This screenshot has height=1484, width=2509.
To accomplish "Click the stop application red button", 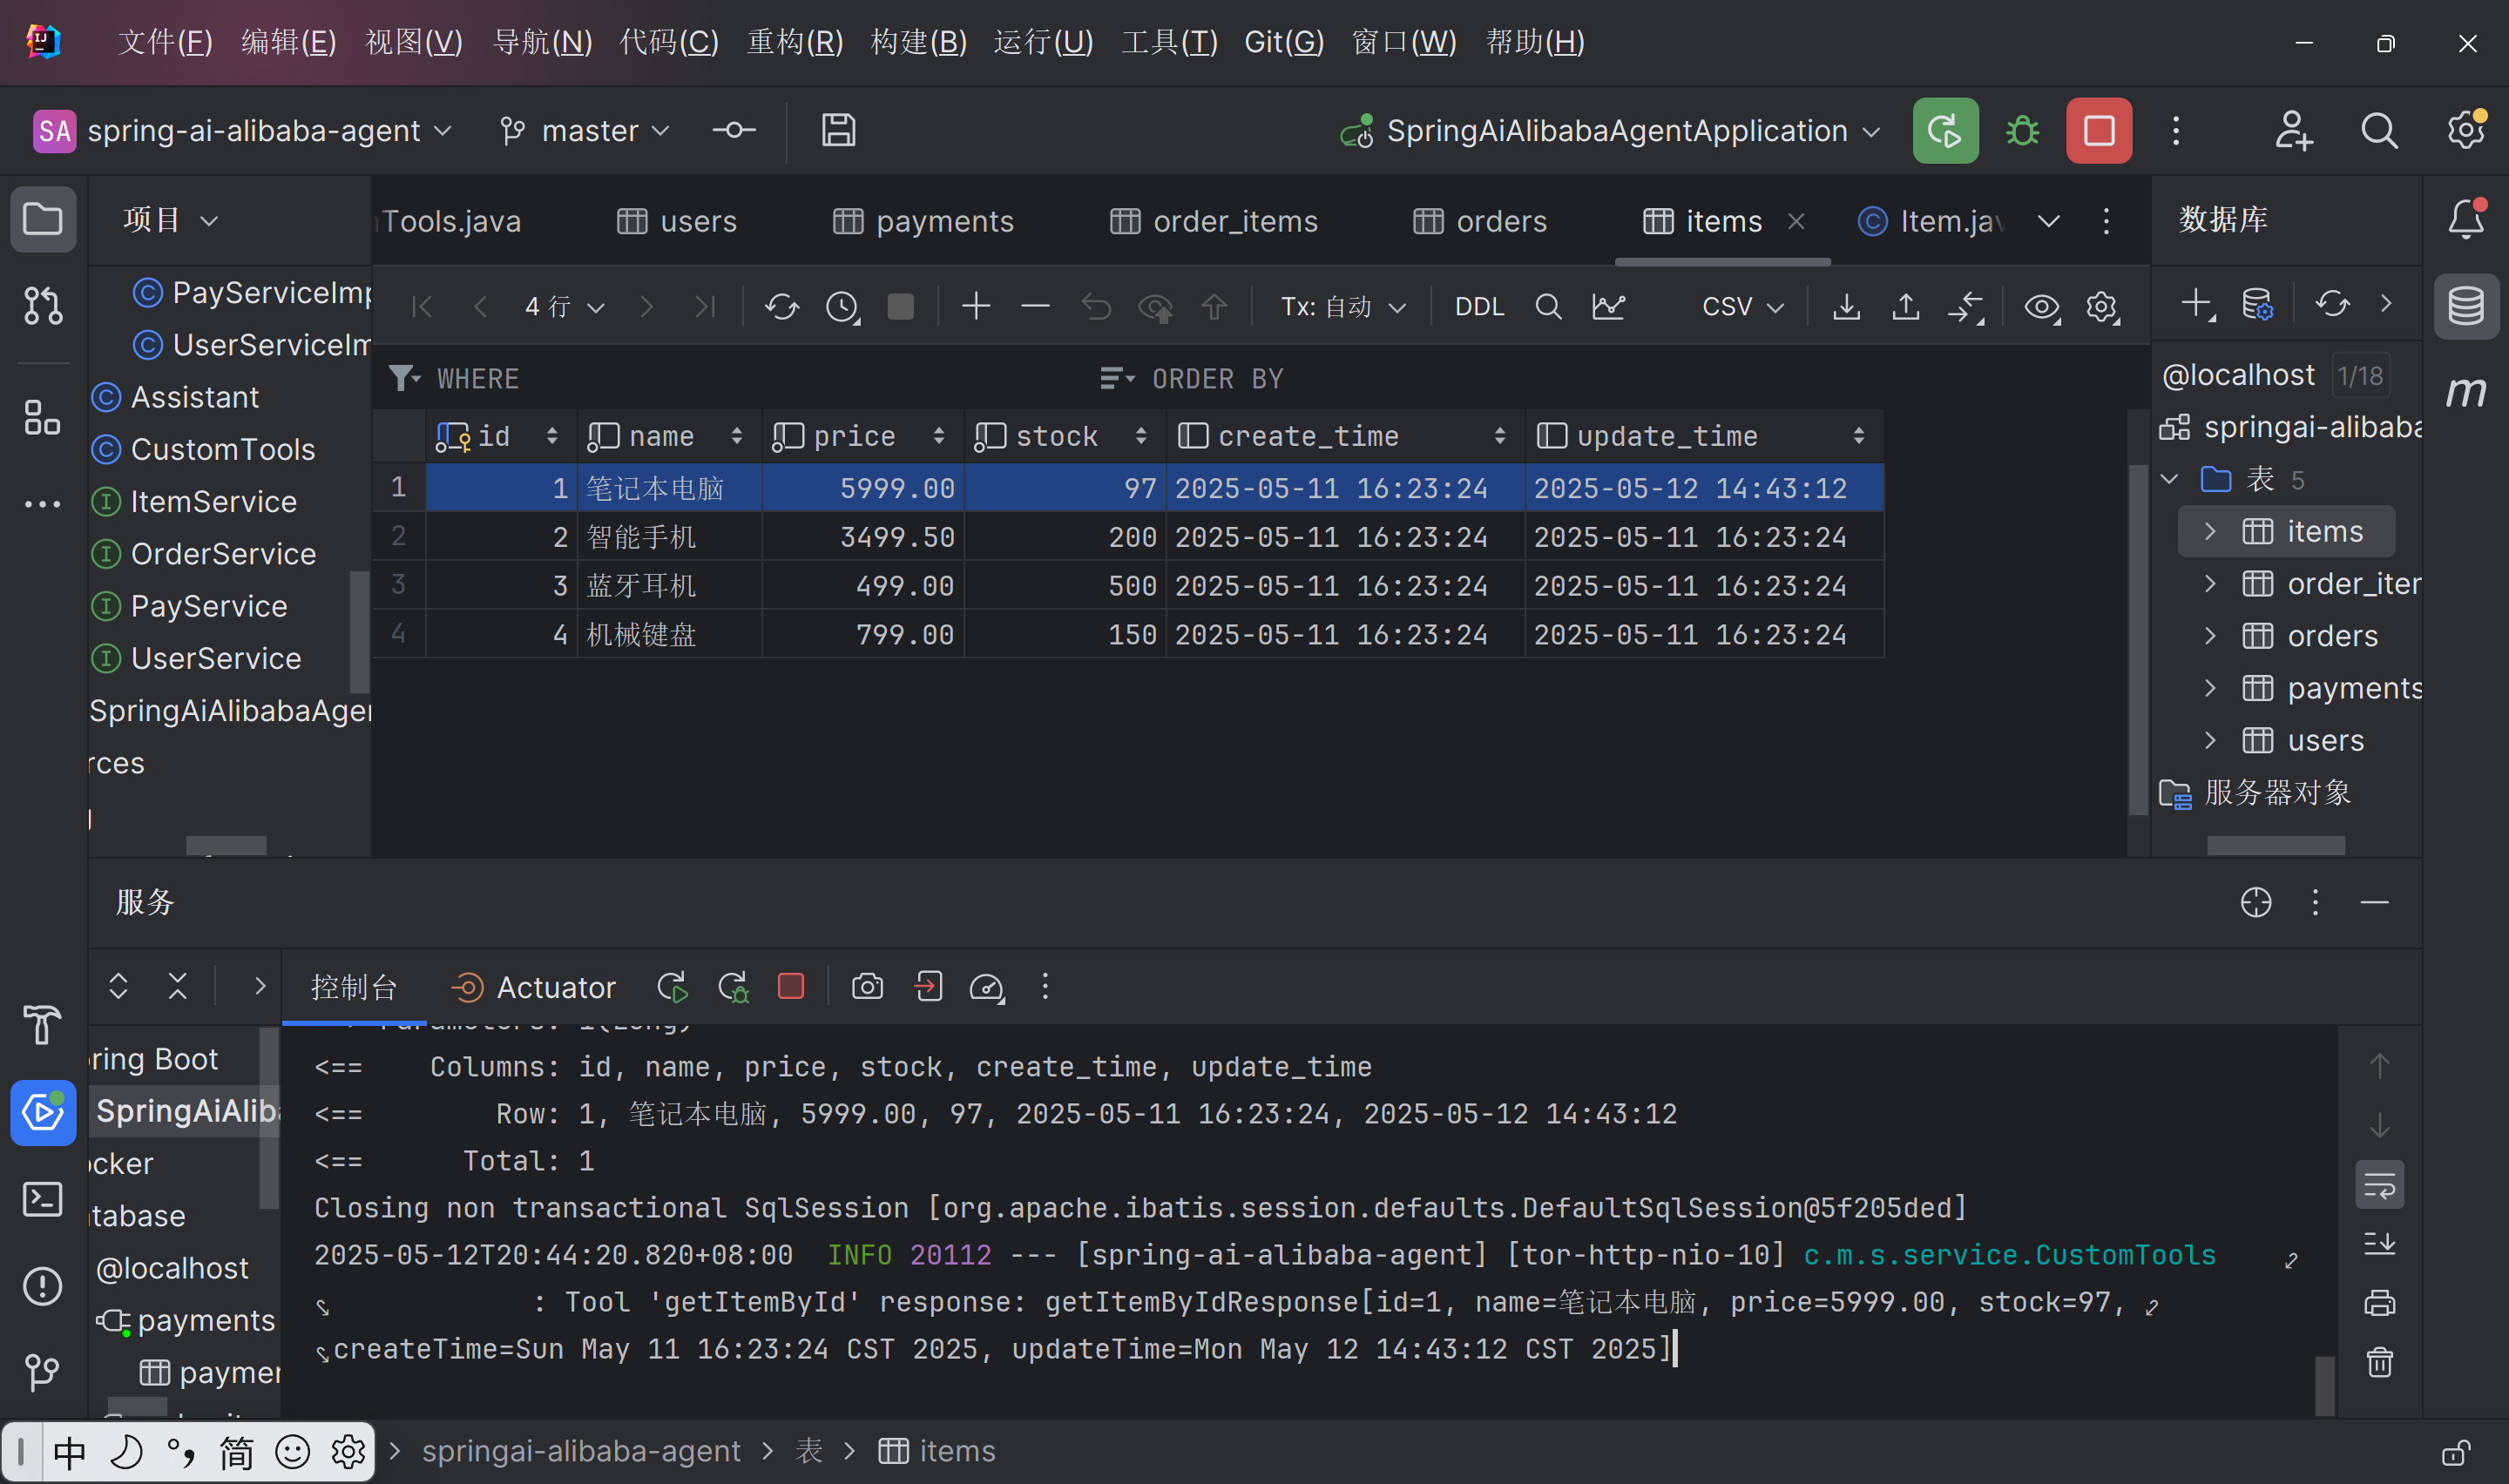I will click(2098, 131).
